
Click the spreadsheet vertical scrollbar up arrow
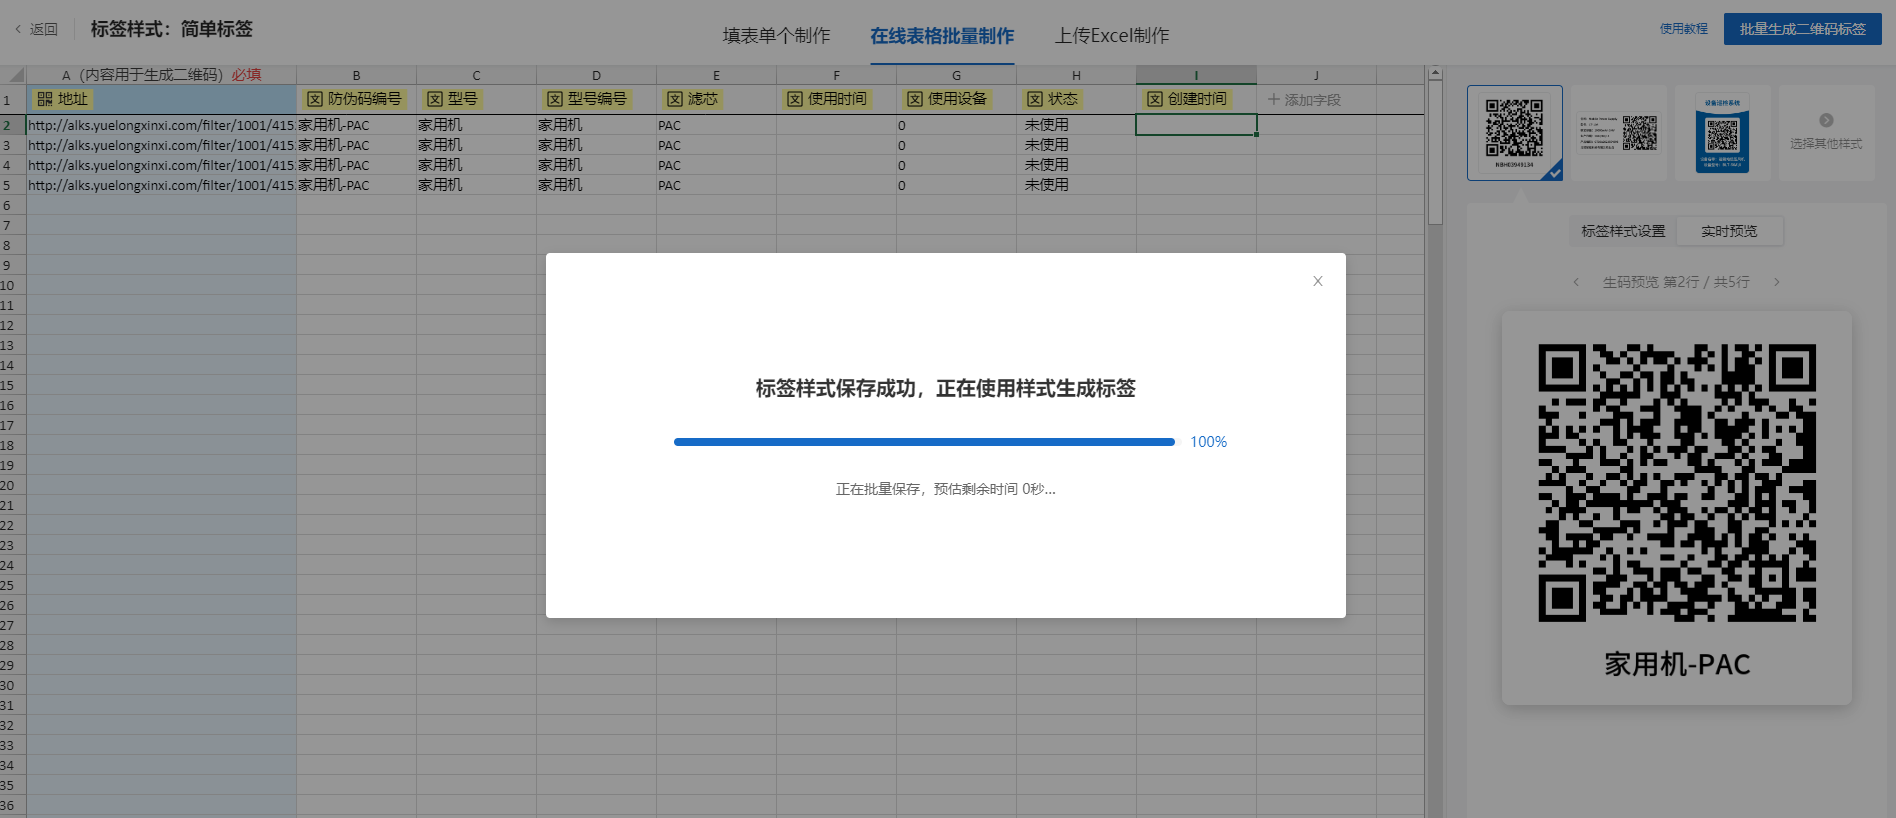point(1435,73)
